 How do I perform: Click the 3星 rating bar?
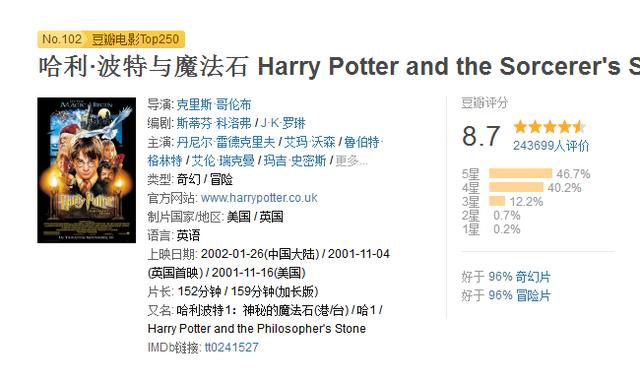pos(497,201)
